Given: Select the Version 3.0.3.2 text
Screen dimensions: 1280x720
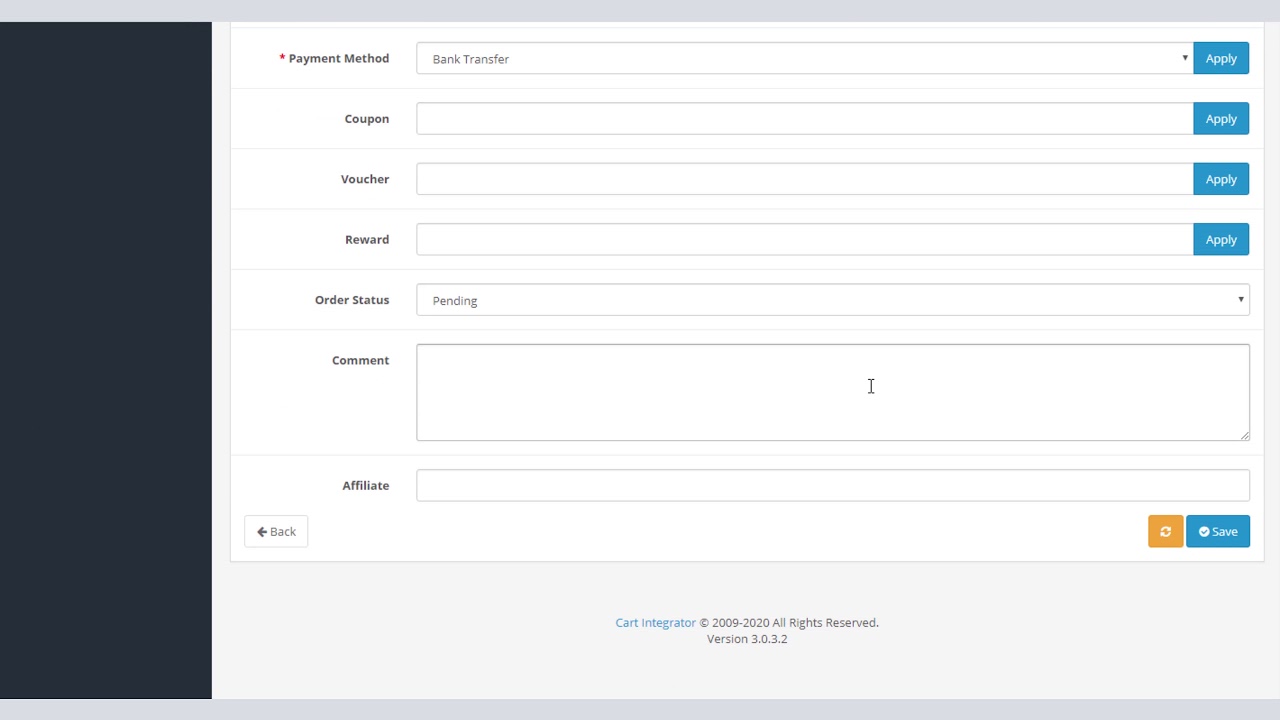Looking at the screenshot, I should click(x=747, y=639).
